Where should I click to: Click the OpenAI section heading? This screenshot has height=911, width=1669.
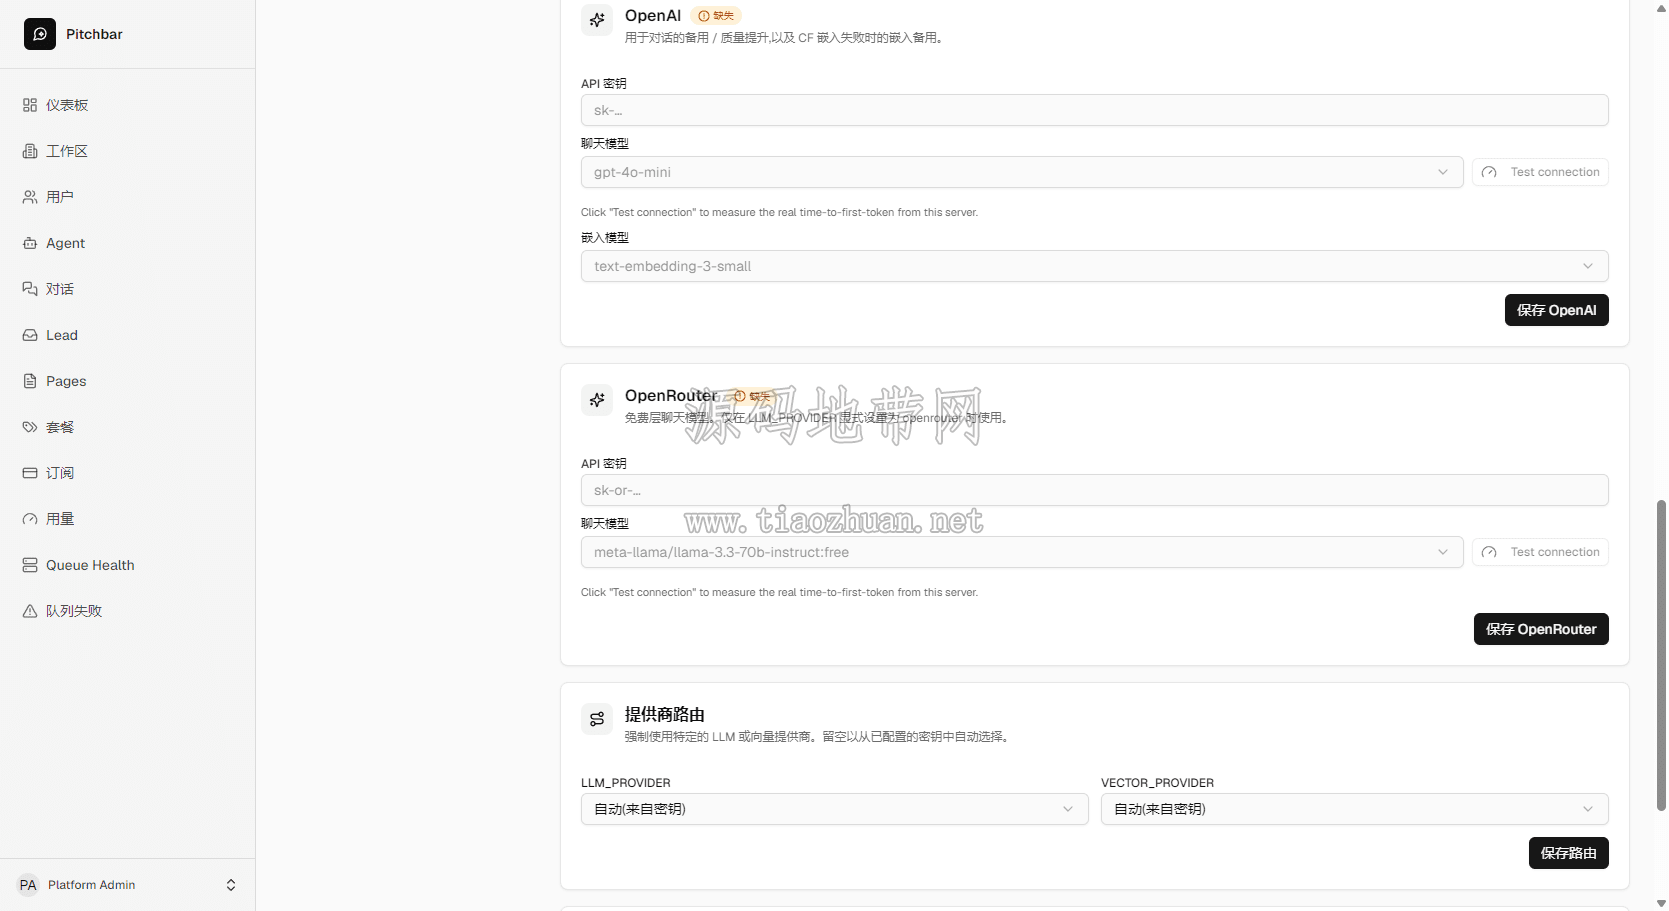653,16
